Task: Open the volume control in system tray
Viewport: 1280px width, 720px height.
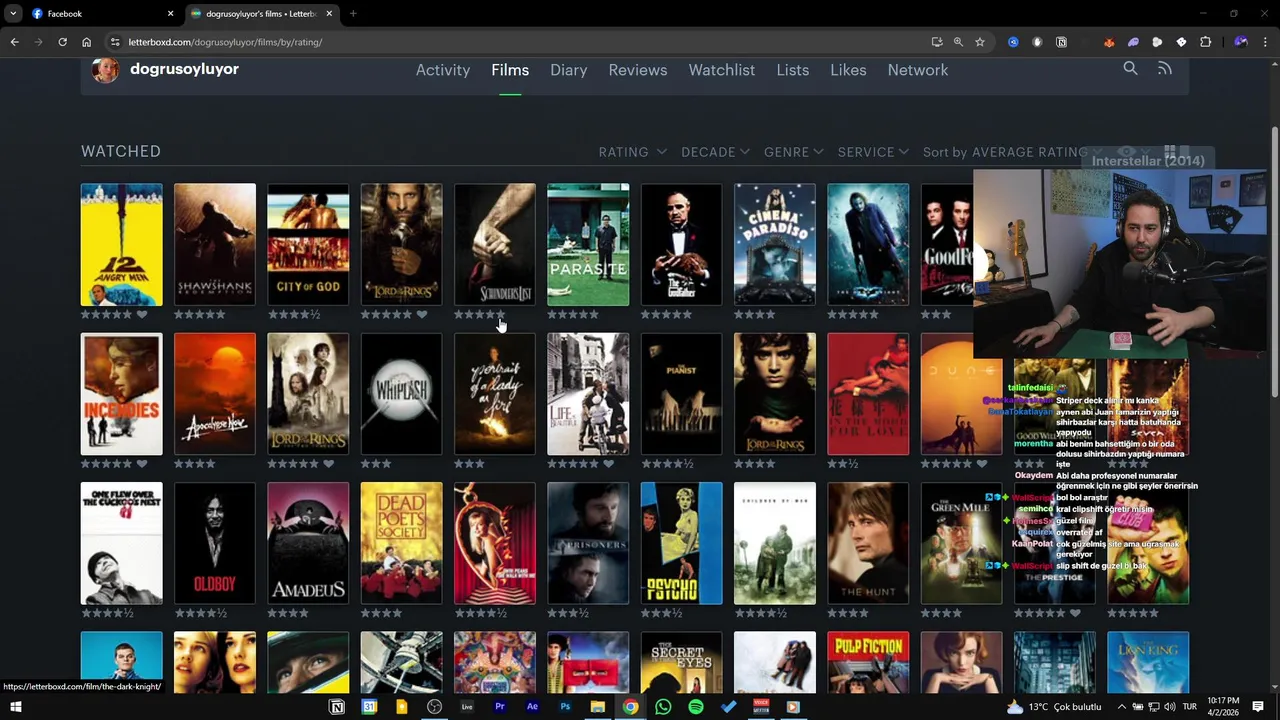Action: (x=1169, y=707)
